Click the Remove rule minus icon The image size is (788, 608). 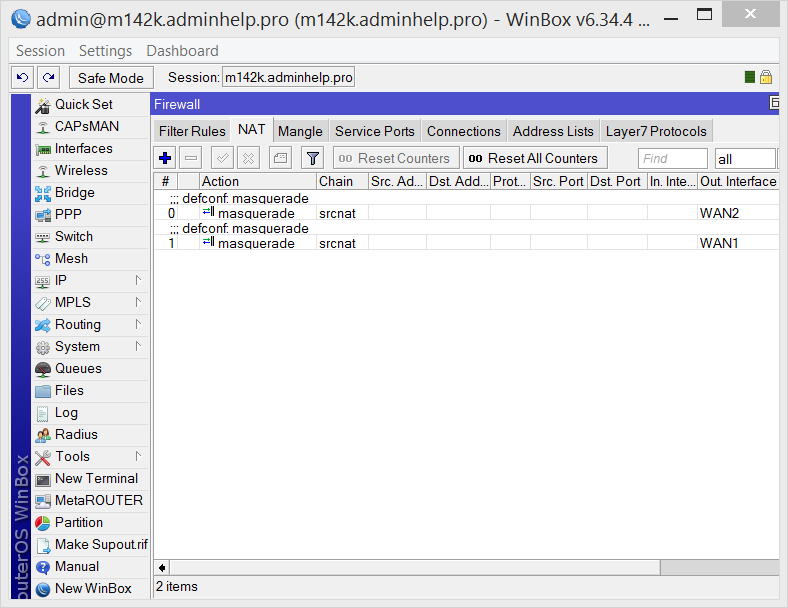point(191,158)
